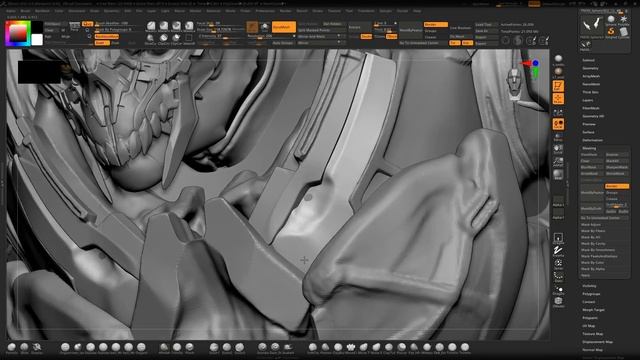Expand the ArrayMesh subpalette
The image size is (640, 360).
click(x=591, y=76)
